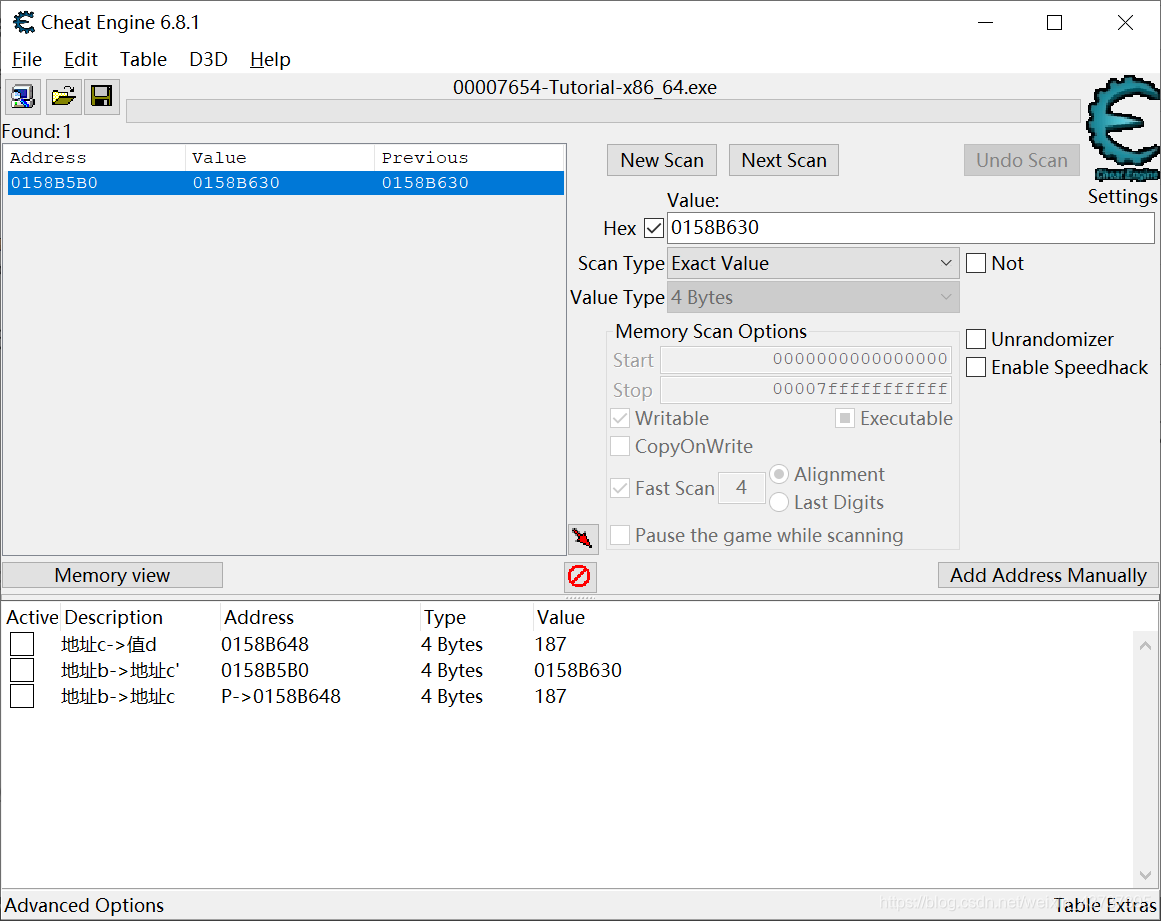Click the Stop address field
This screenshot has height=921, width=1161.
tap(806, 389)
